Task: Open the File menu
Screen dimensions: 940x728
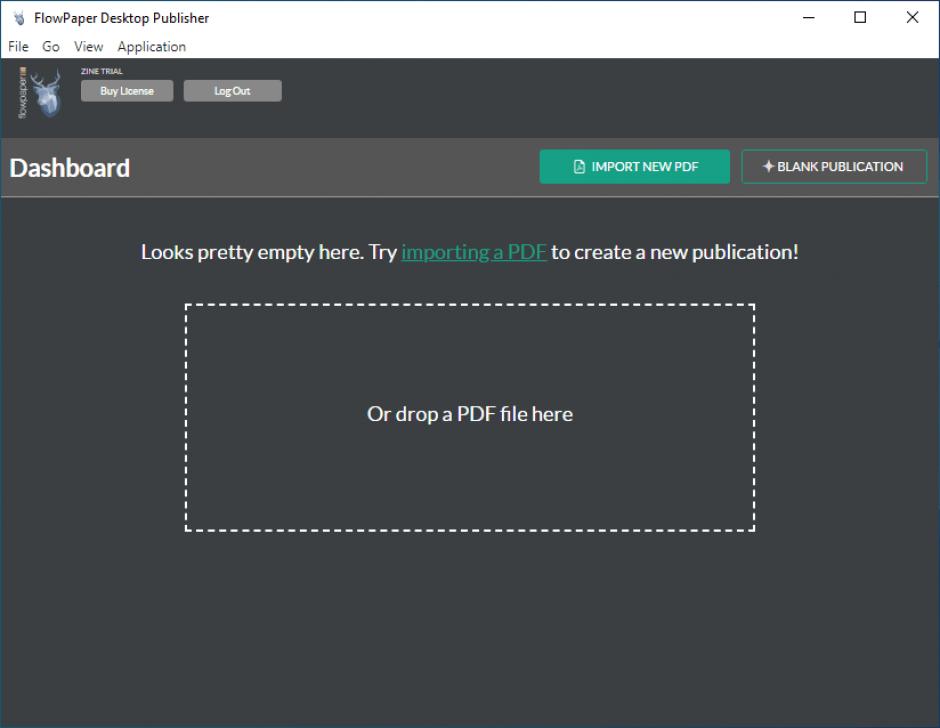Action: coord(18,46)
